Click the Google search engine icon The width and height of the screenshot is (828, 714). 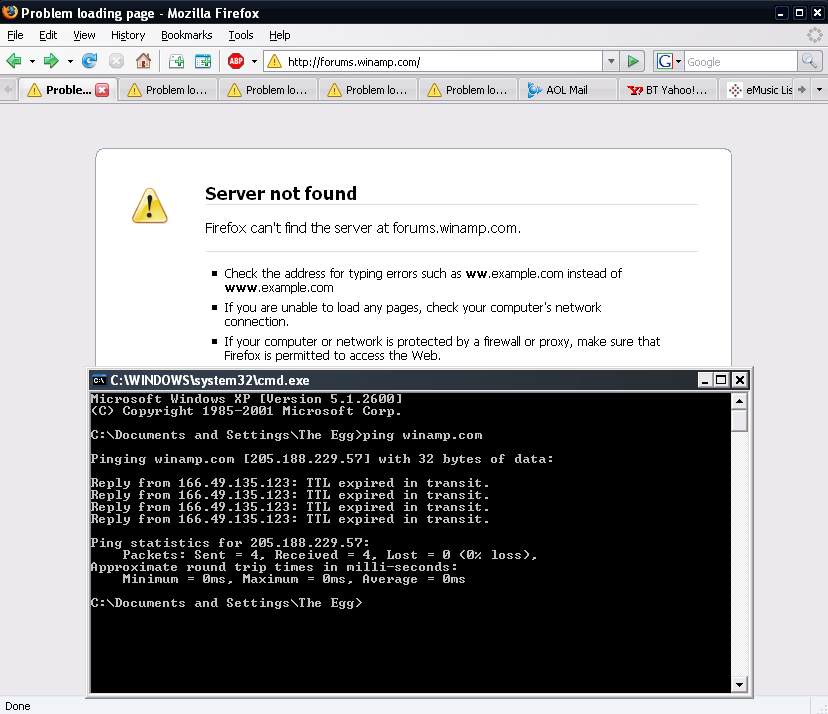point(664,61)
